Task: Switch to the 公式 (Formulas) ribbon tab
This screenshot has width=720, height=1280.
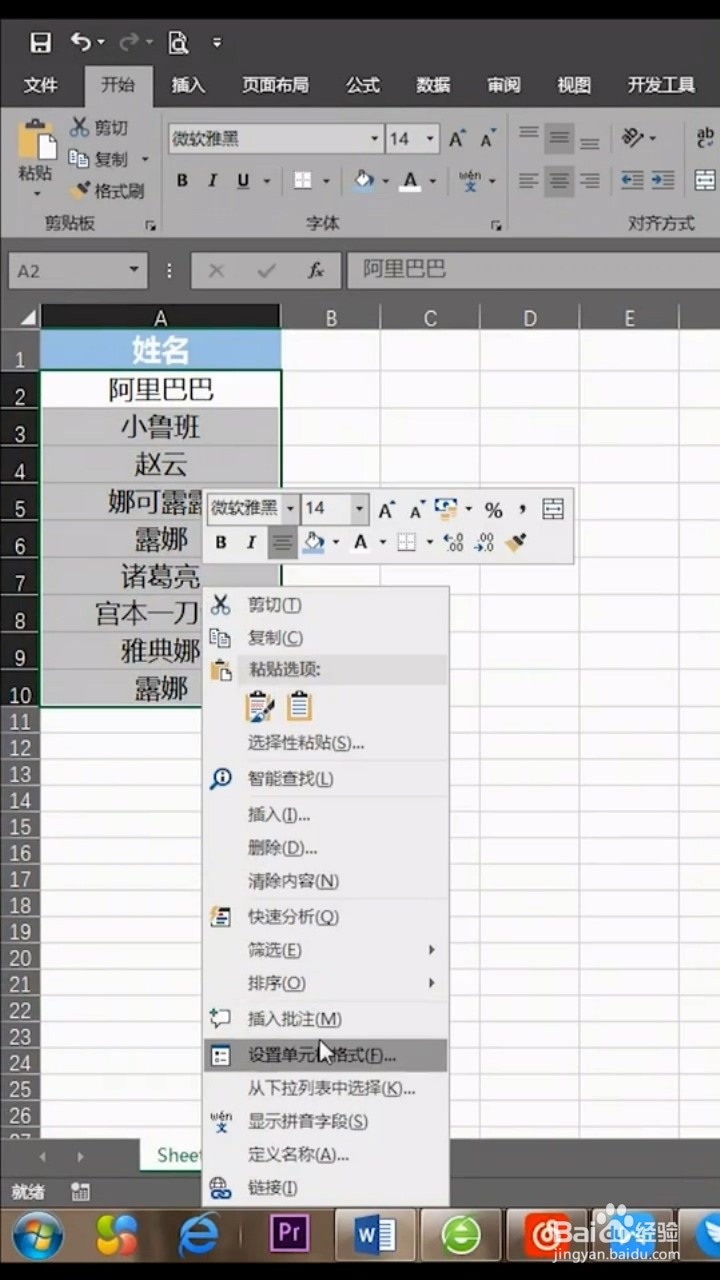Action: [x=363, y=86]
